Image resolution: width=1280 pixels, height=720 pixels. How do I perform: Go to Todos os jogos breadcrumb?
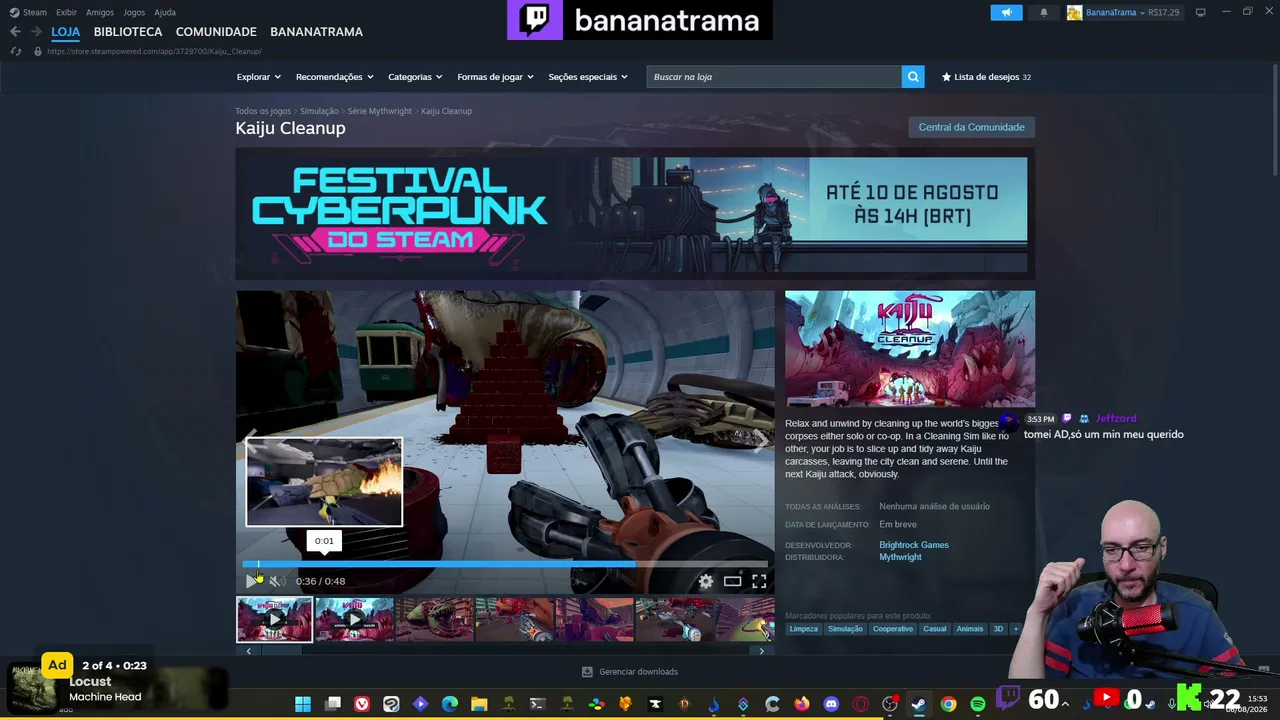click(263, 111)
